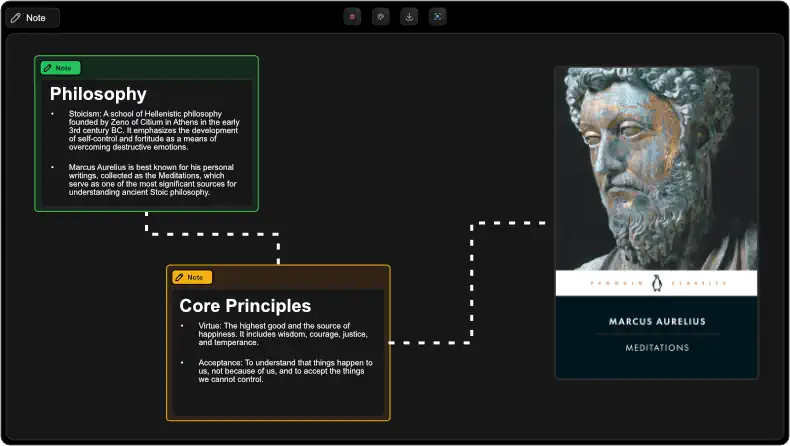Viewport: 790px width, 446px height.
Task: Click the pencil icon in top-left Note button
Action: coord(16,18)
